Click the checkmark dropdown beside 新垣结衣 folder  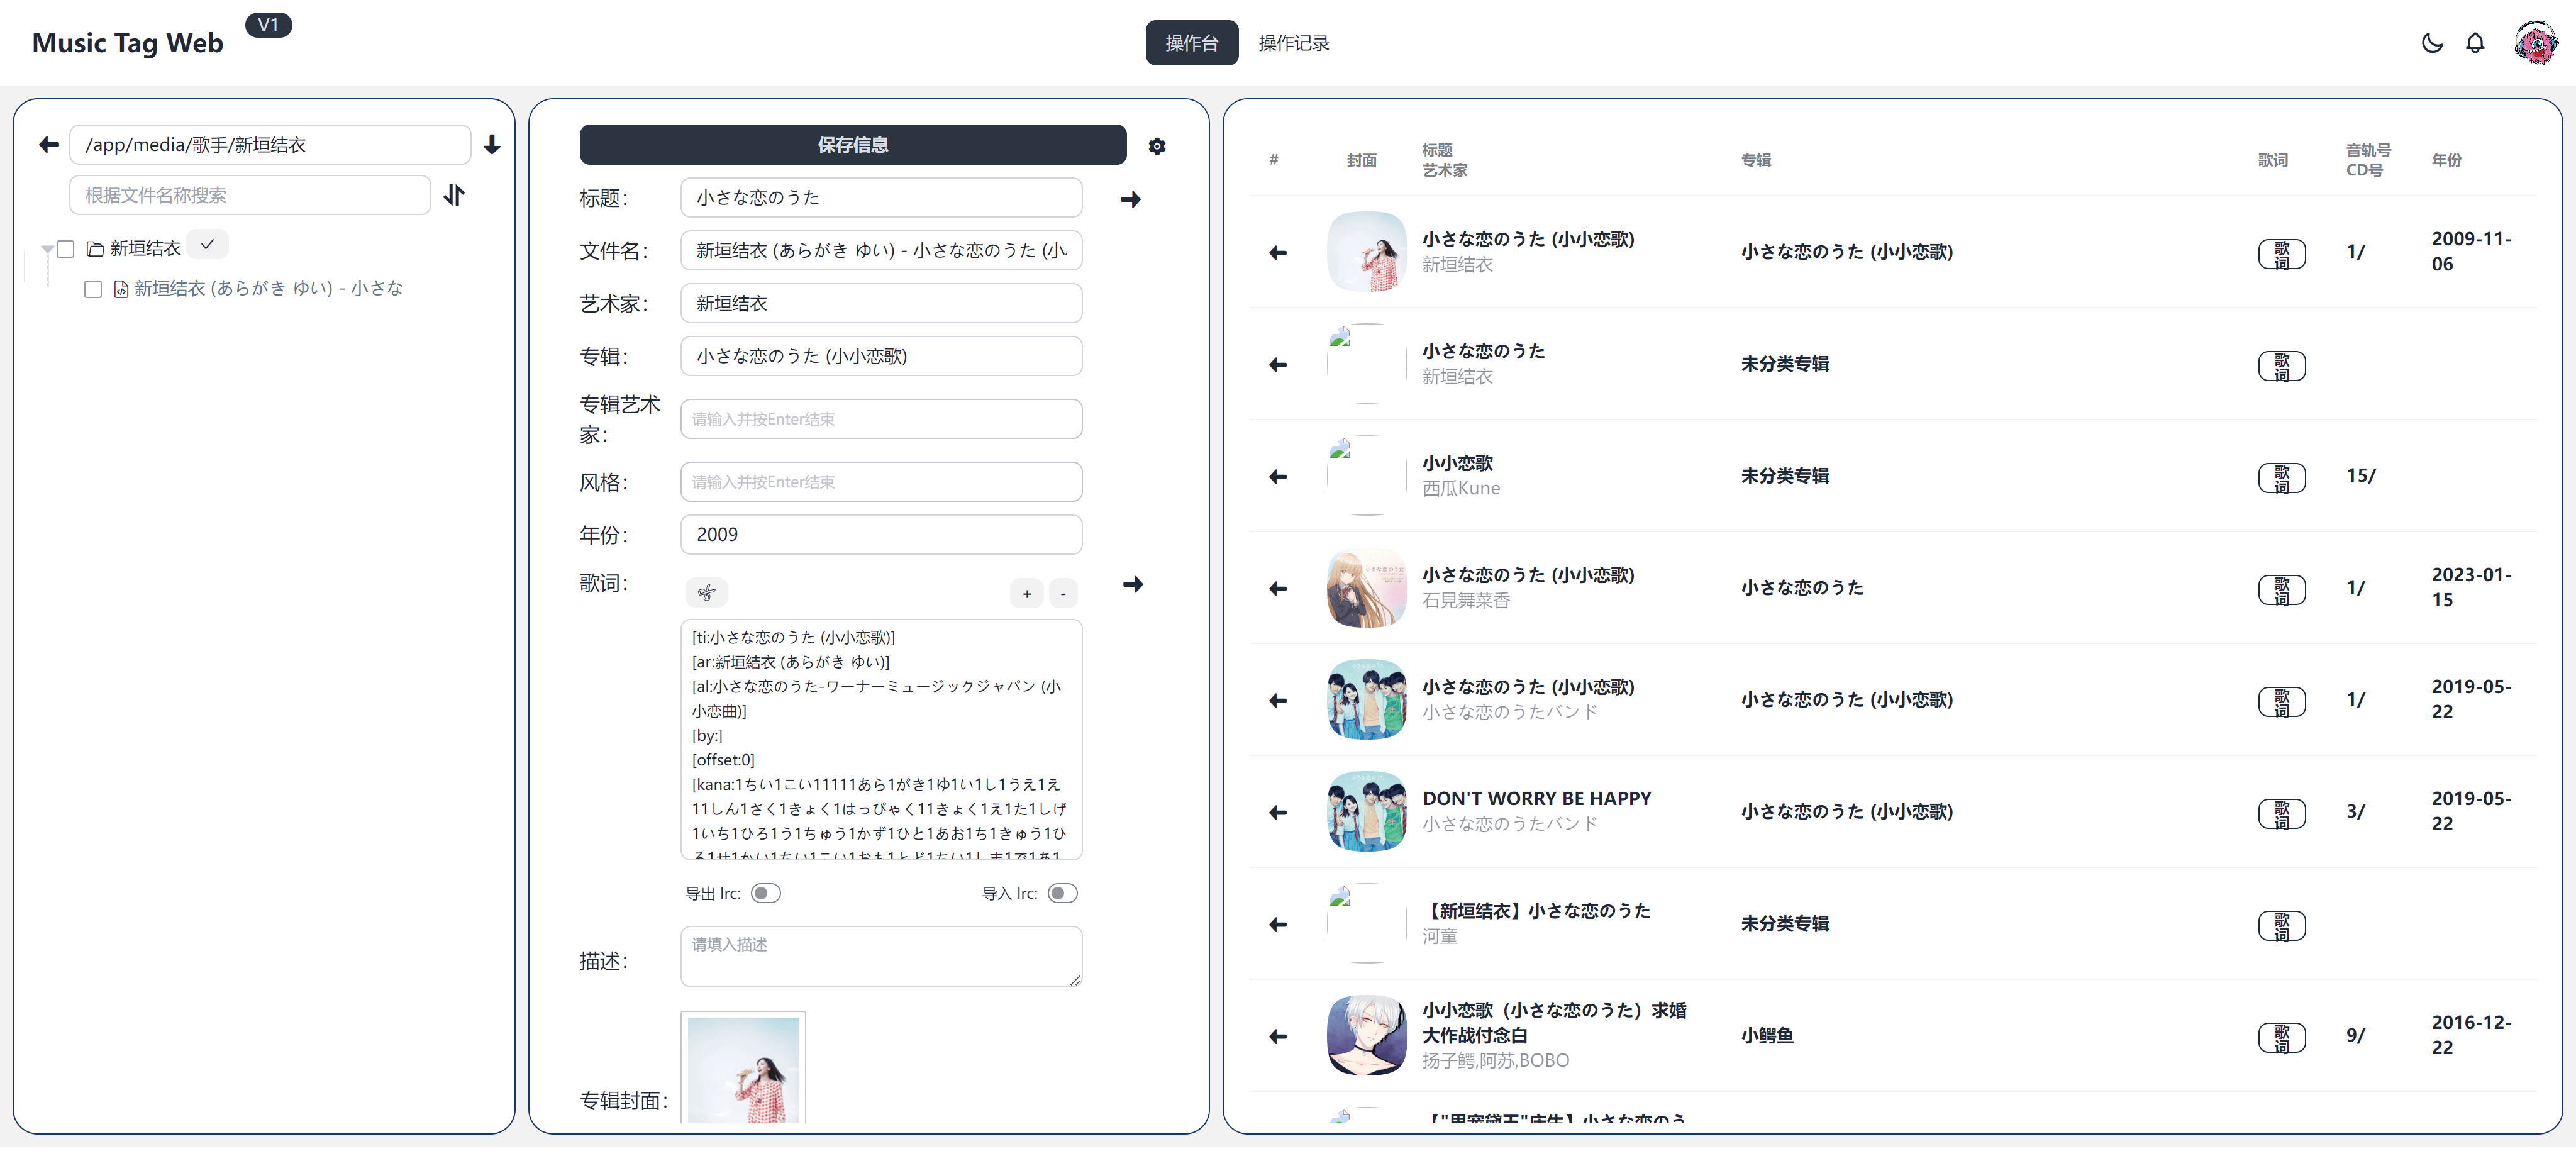(208, 245)
